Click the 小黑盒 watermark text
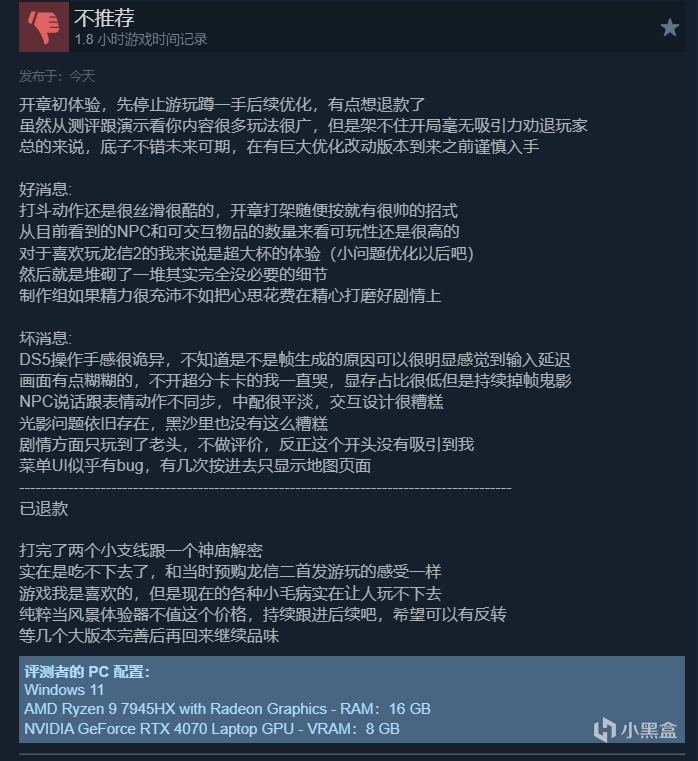698x761 pixels. [x=648, y=730]
